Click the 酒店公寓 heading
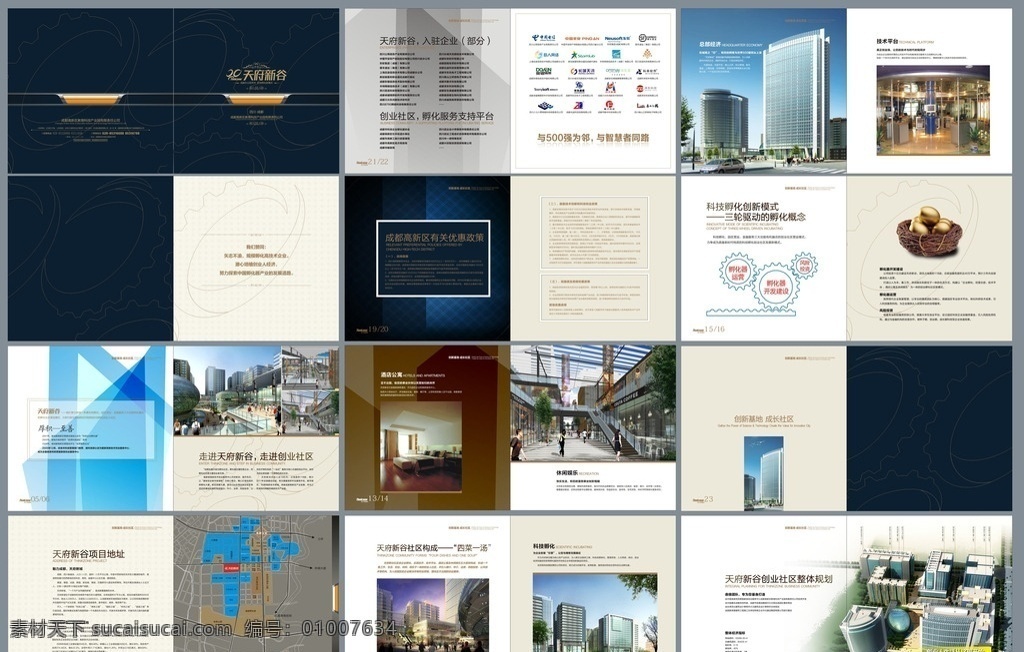The height and width of the screenshot is (652, 1024). (391, 376)
